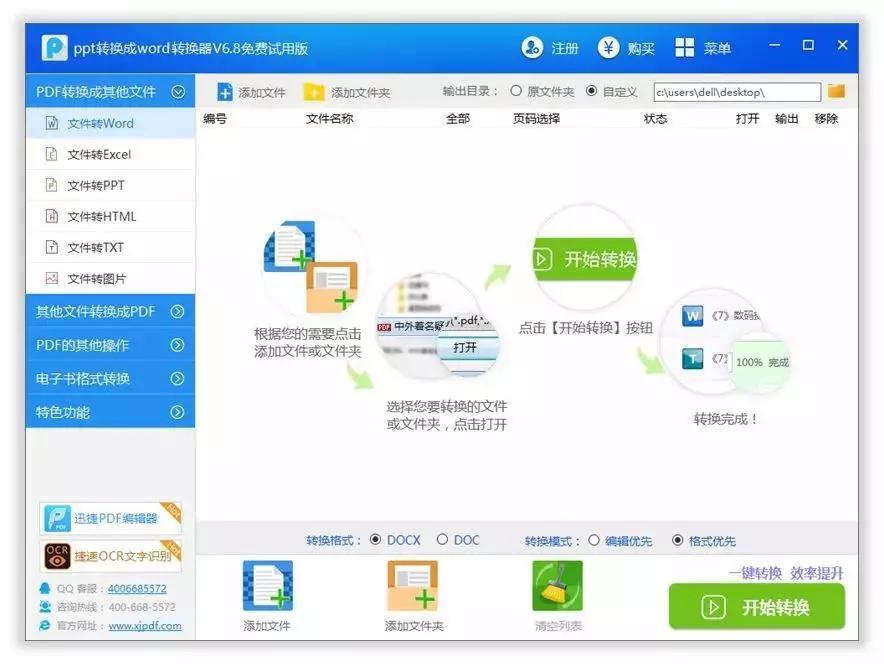The image size is (884, 664).
Task: Click the top toolbar 添加文件 icon
Action: click(x=225, y=92)
